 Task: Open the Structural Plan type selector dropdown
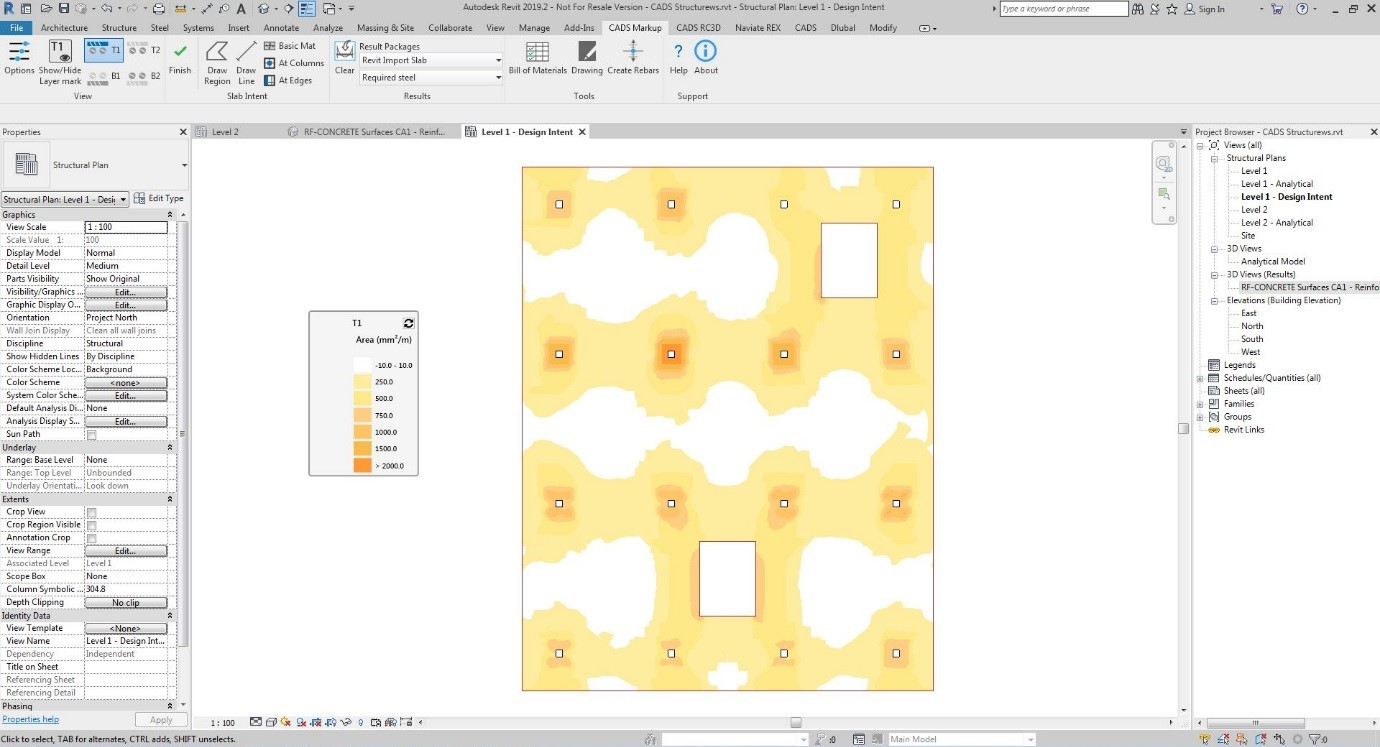click(183, 165)
